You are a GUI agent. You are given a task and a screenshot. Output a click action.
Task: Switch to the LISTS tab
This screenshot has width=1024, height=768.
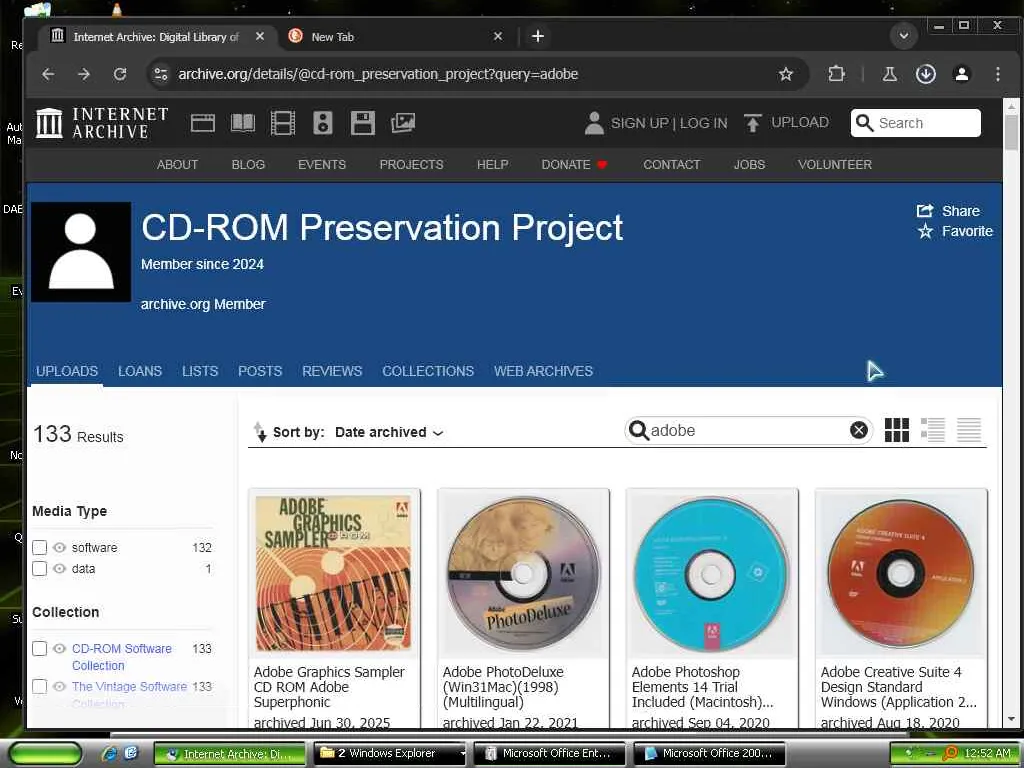coord(200,371)
